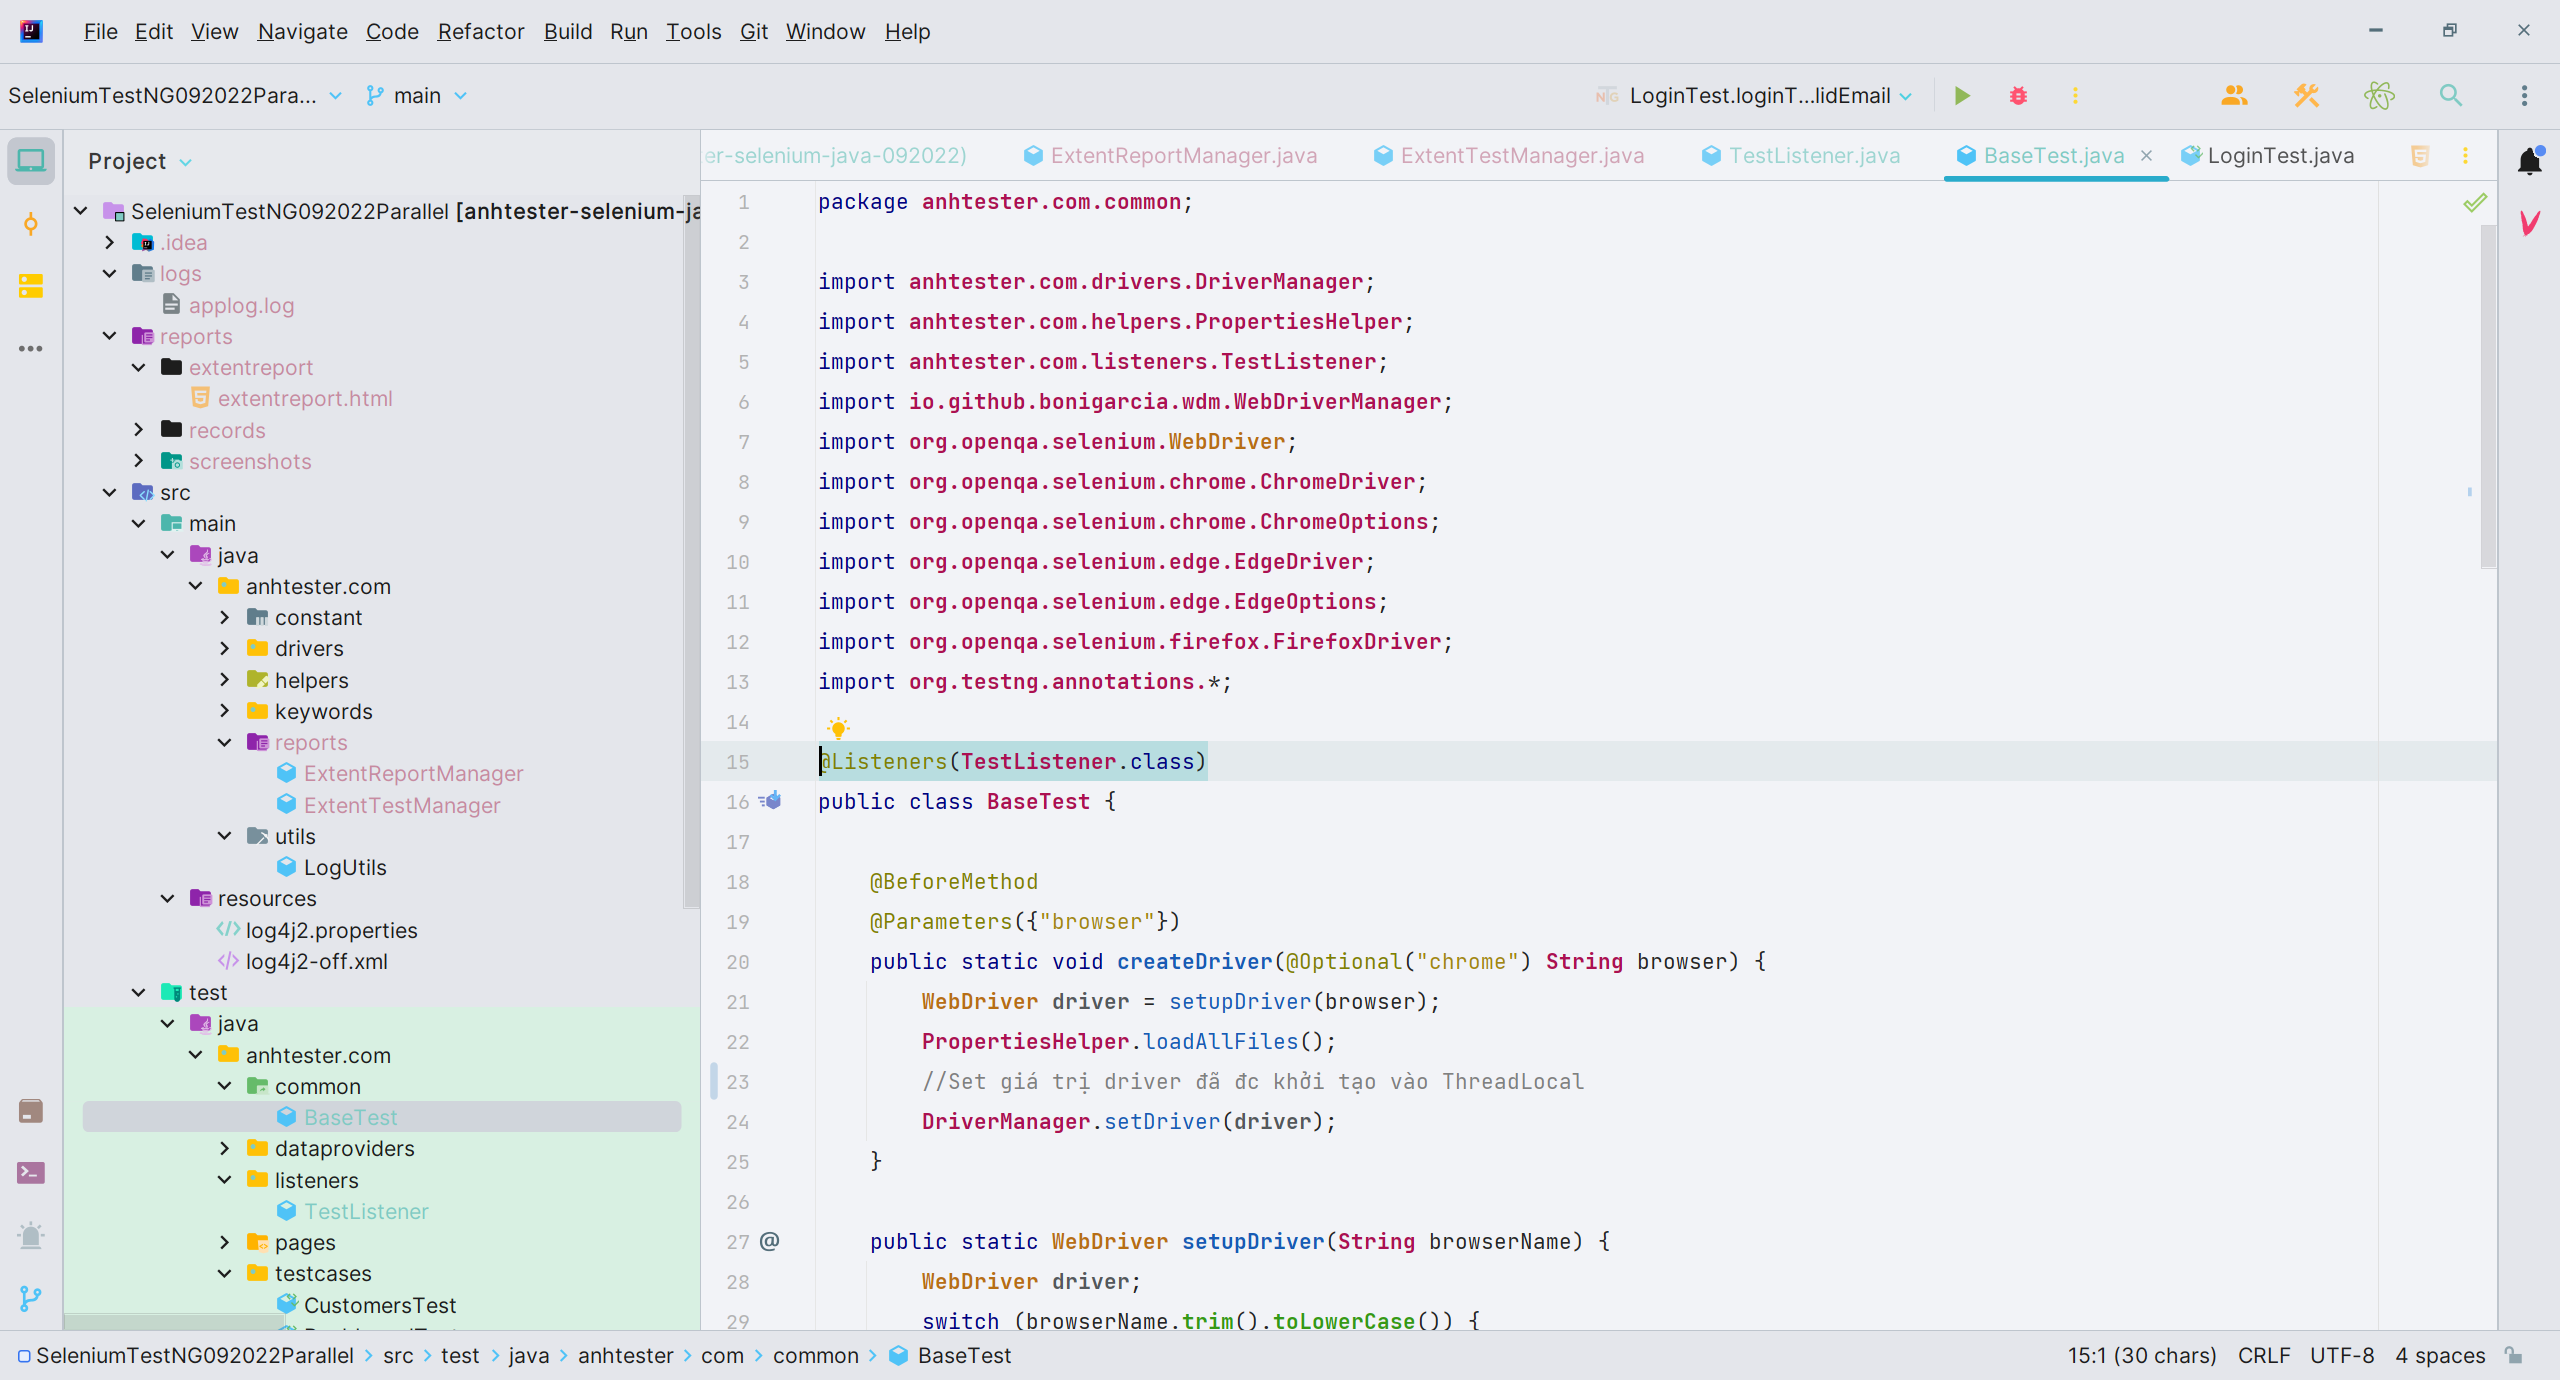Viewport: 2560px width, 1380px height.
Task: Open the Git menu
Action: pyautogui.click(x=754, y=32)
